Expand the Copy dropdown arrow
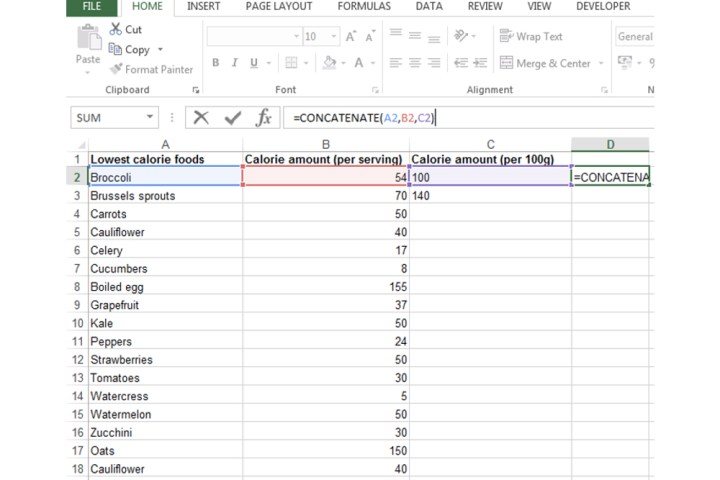Viewport: 720px width, 480px height. (x=160, y=49)
